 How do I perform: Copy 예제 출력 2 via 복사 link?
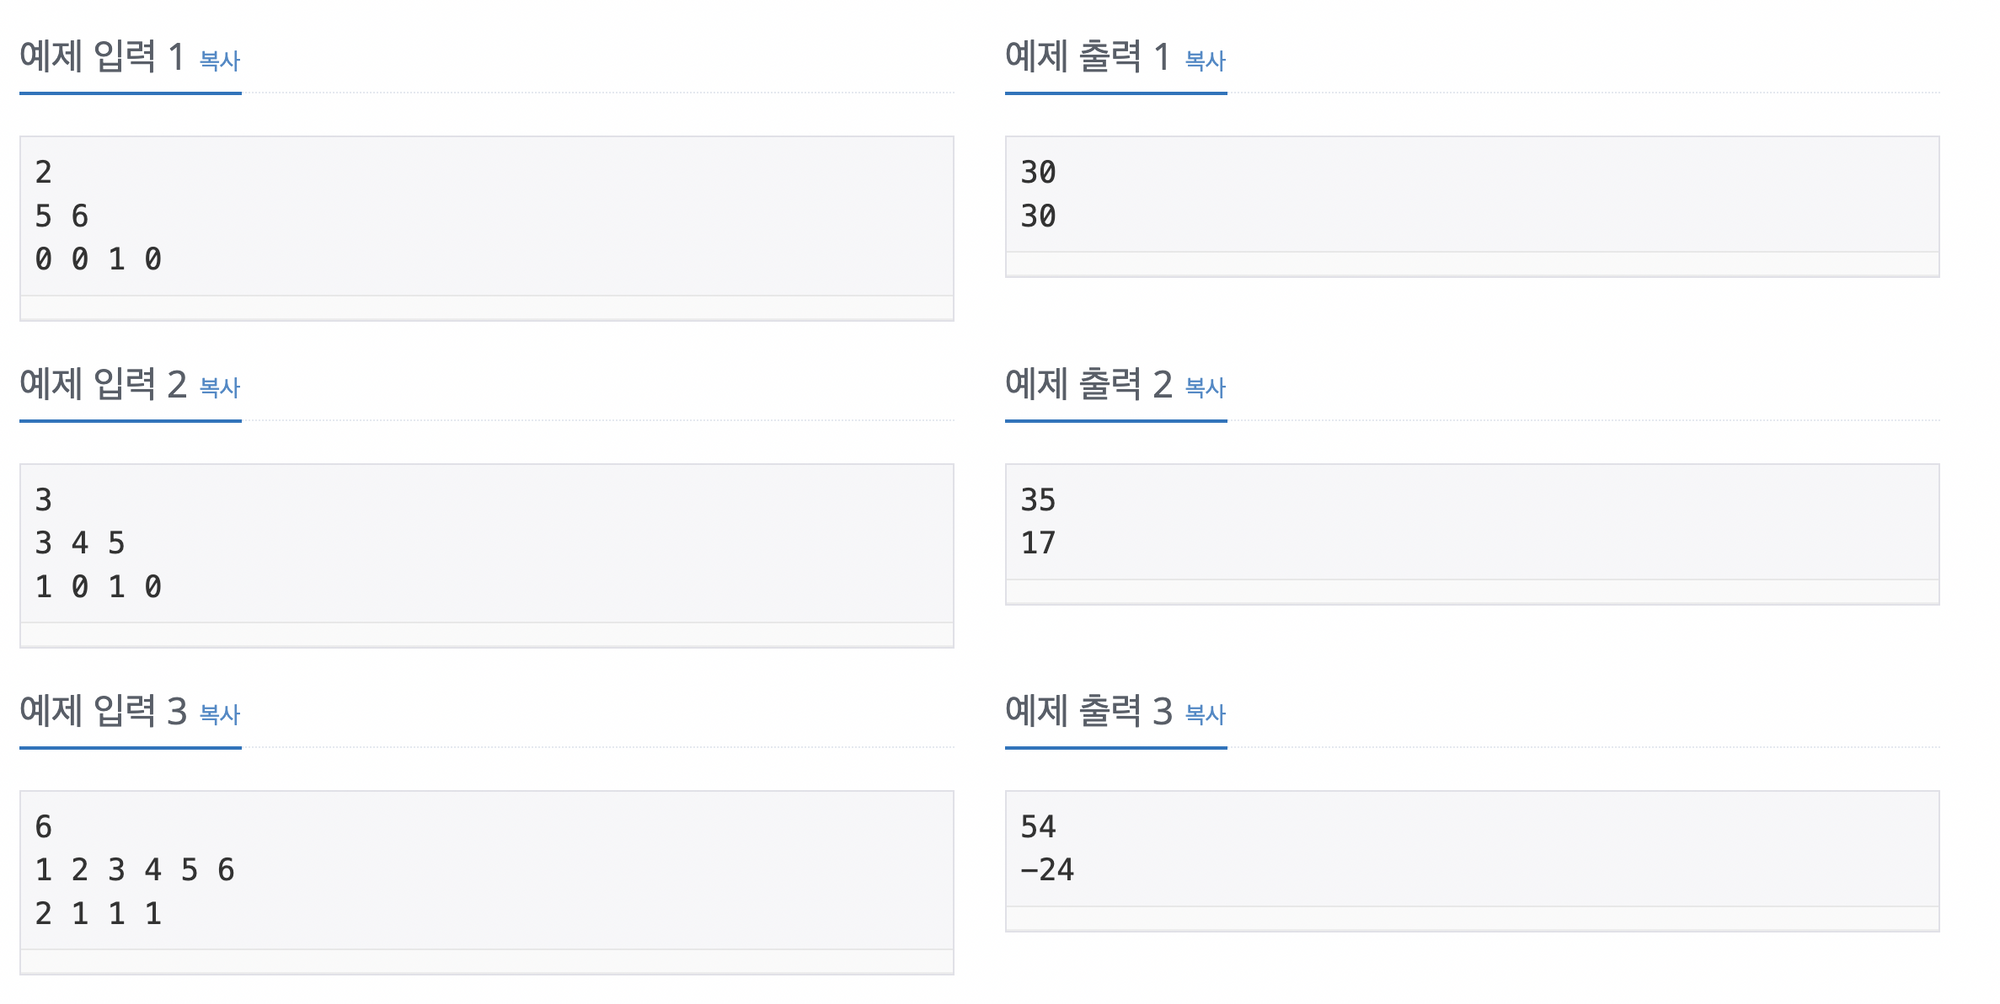pos(1205,389)
